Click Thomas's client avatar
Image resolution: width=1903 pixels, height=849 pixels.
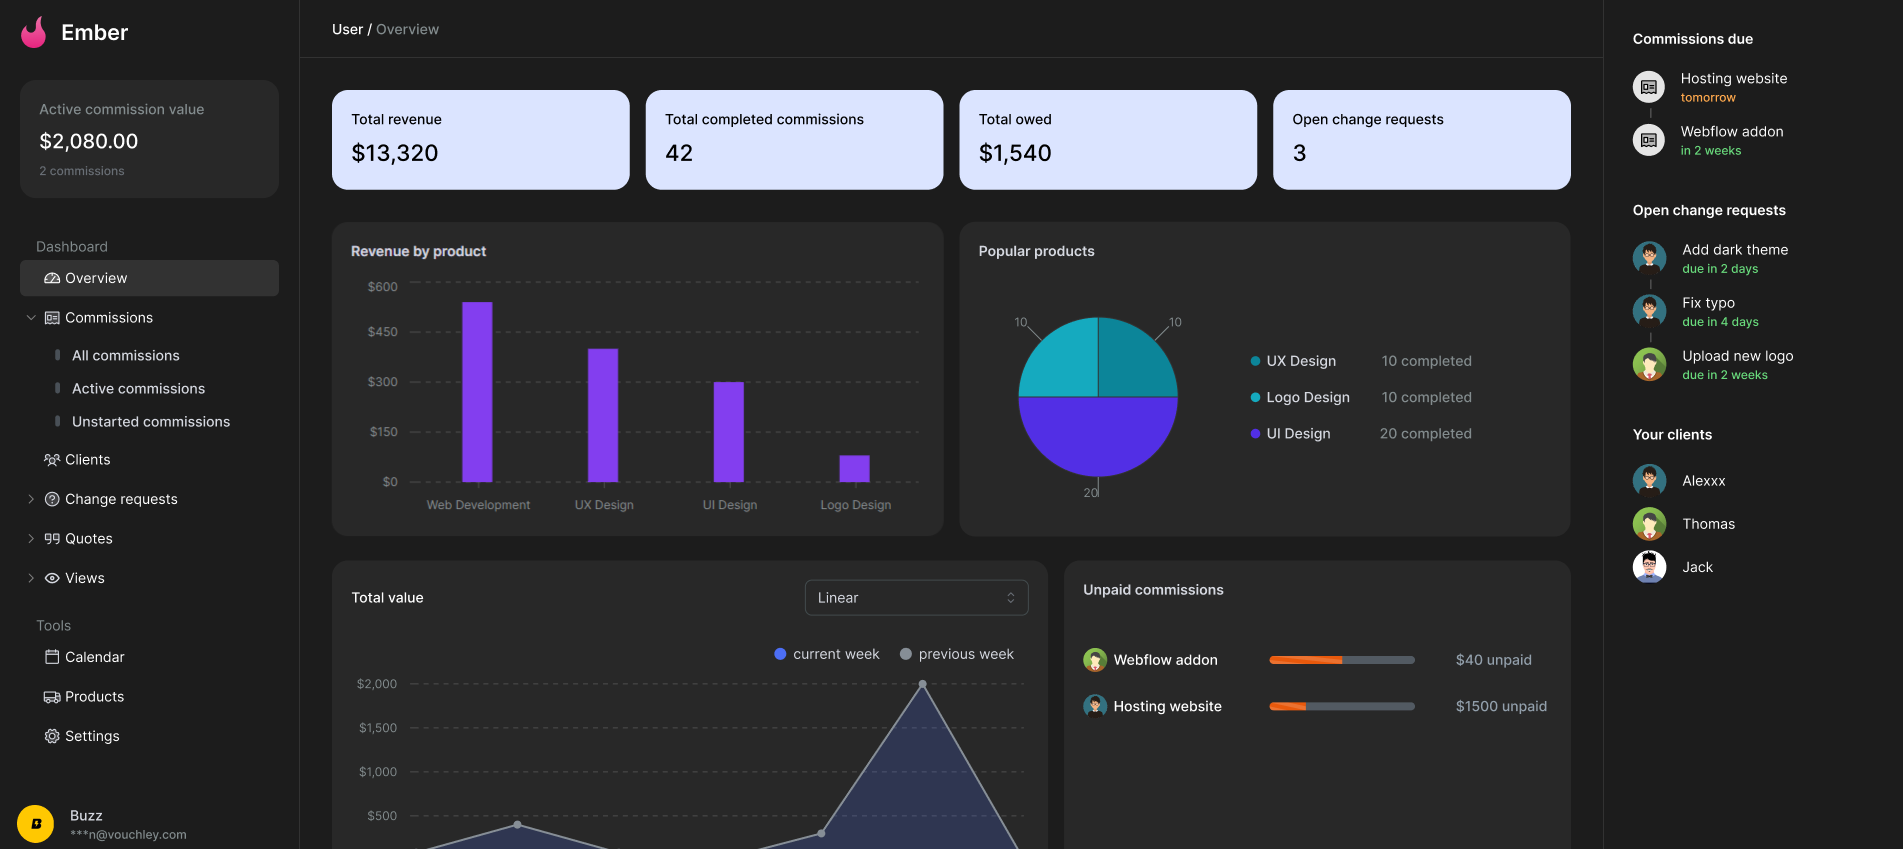pyautogui.click(x=1649, y=524)
